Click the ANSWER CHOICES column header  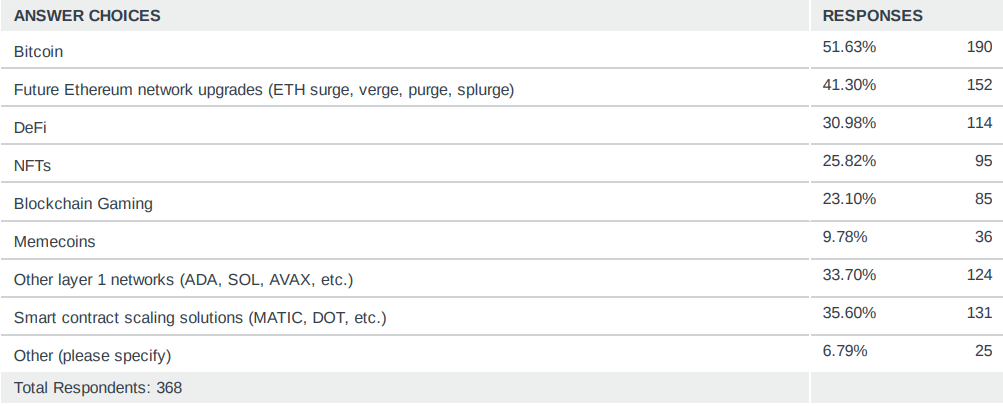(x=87, y=16)
